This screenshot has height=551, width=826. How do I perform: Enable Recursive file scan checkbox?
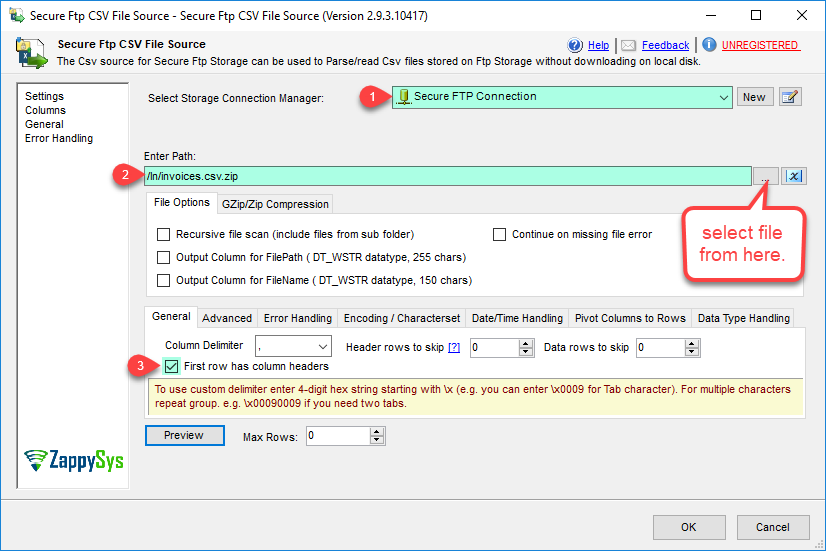tap(164, 234)
